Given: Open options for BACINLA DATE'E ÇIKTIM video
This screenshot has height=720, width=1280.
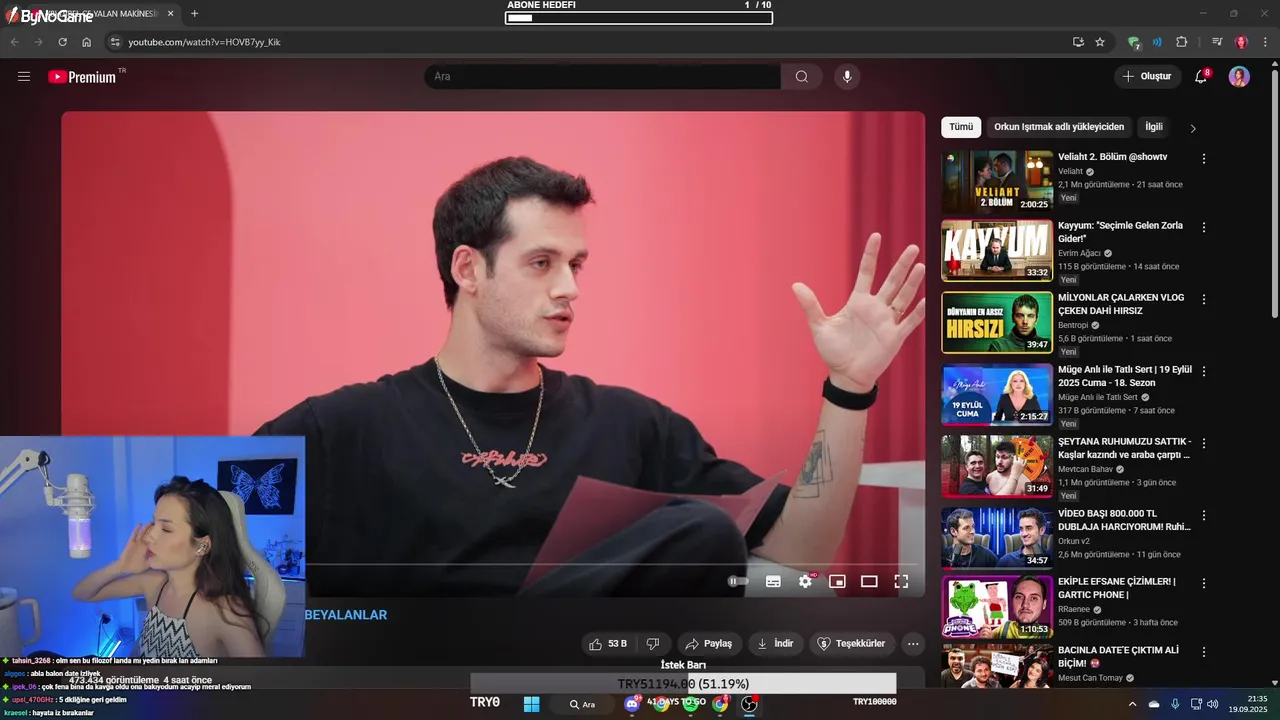Looking at the screenshot, I should pos(1204,651).
